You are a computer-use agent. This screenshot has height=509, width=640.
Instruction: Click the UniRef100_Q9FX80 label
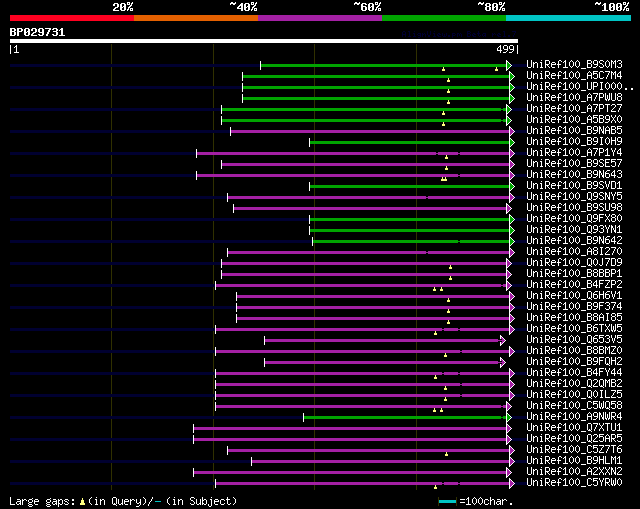pos(574,218)
